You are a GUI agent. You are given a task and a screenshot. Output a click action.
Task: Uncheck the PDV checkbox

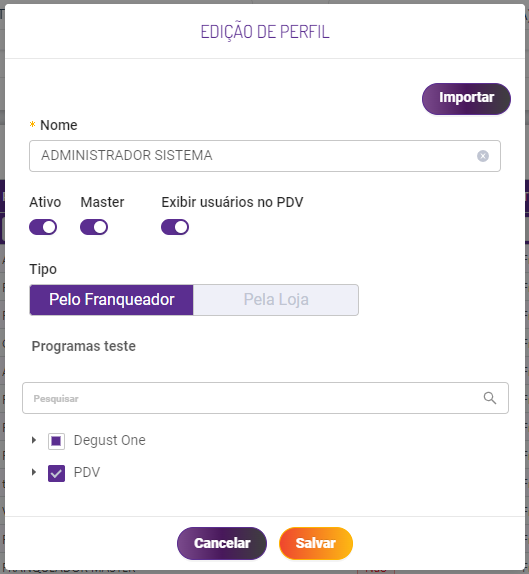[x=56, y=473]
